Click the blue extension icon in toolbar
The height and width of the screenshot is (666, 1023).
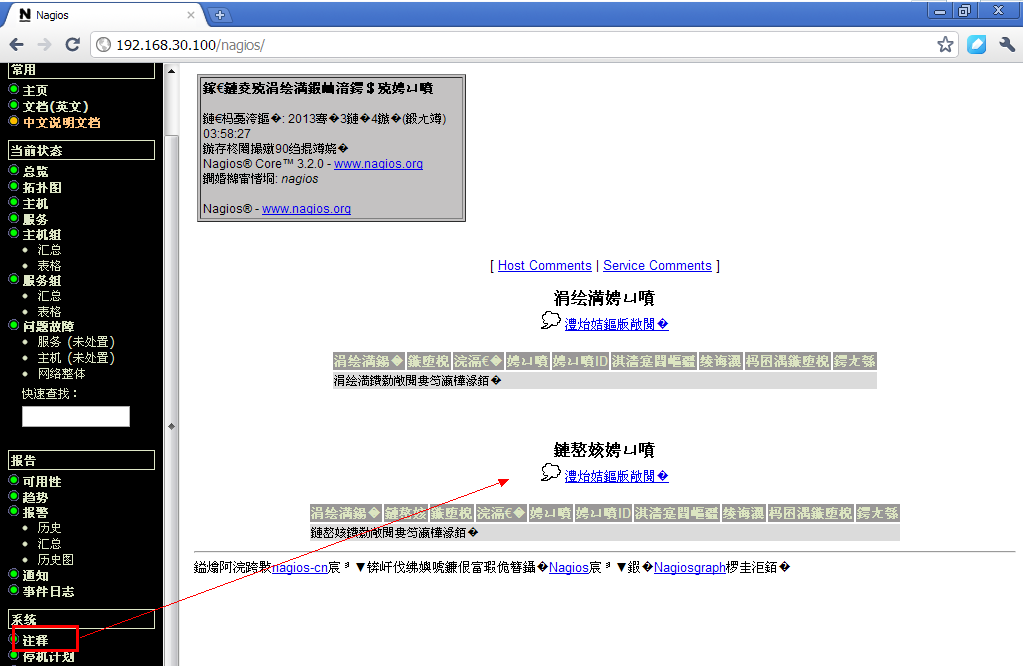pyautogui.click(x=976, y=44)
